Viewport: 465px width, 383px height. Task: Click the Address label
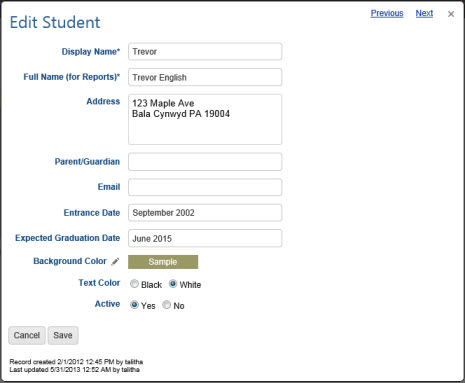103,101
